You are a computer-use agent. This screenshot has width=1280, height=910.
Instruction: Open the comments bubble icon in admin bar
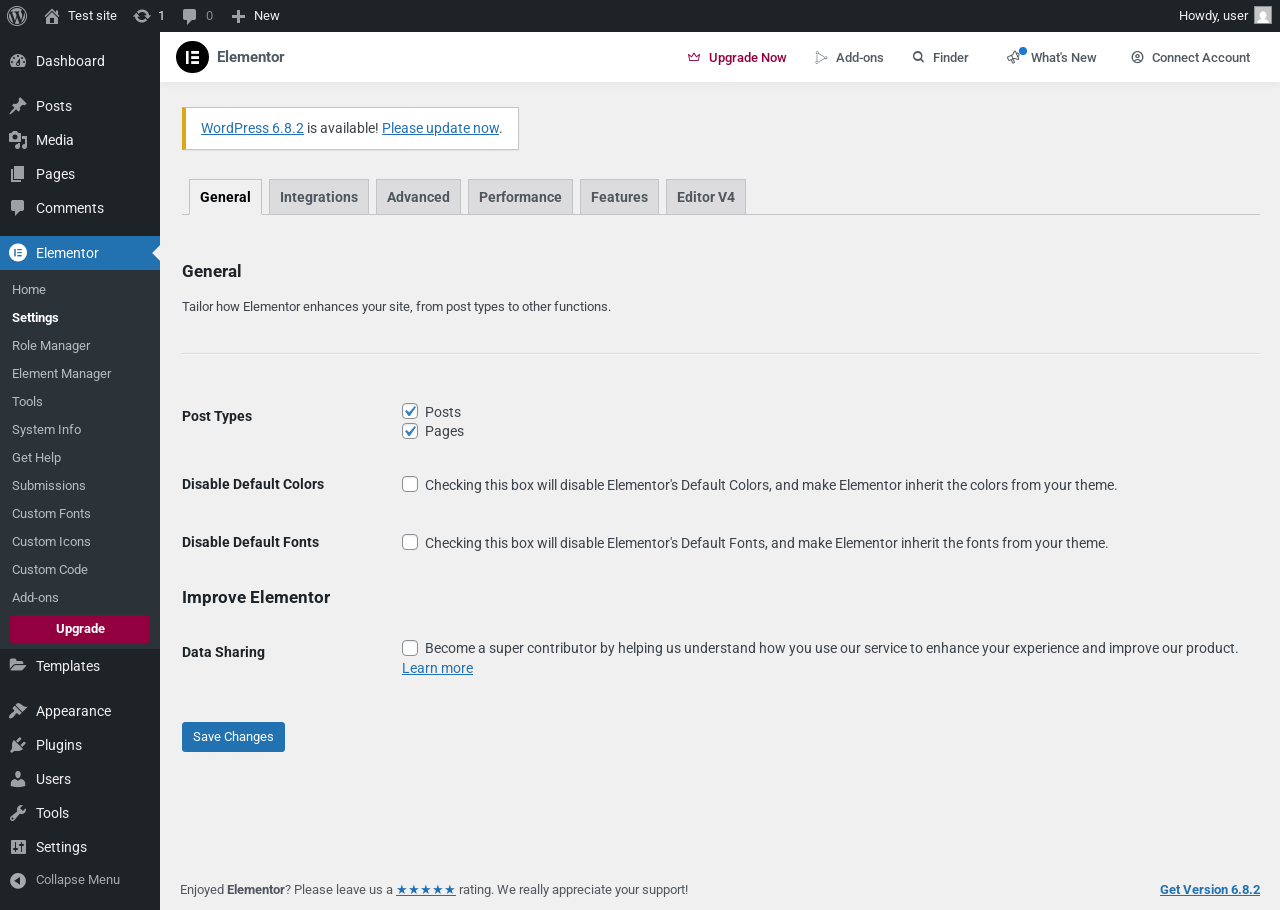pos(190,16)
